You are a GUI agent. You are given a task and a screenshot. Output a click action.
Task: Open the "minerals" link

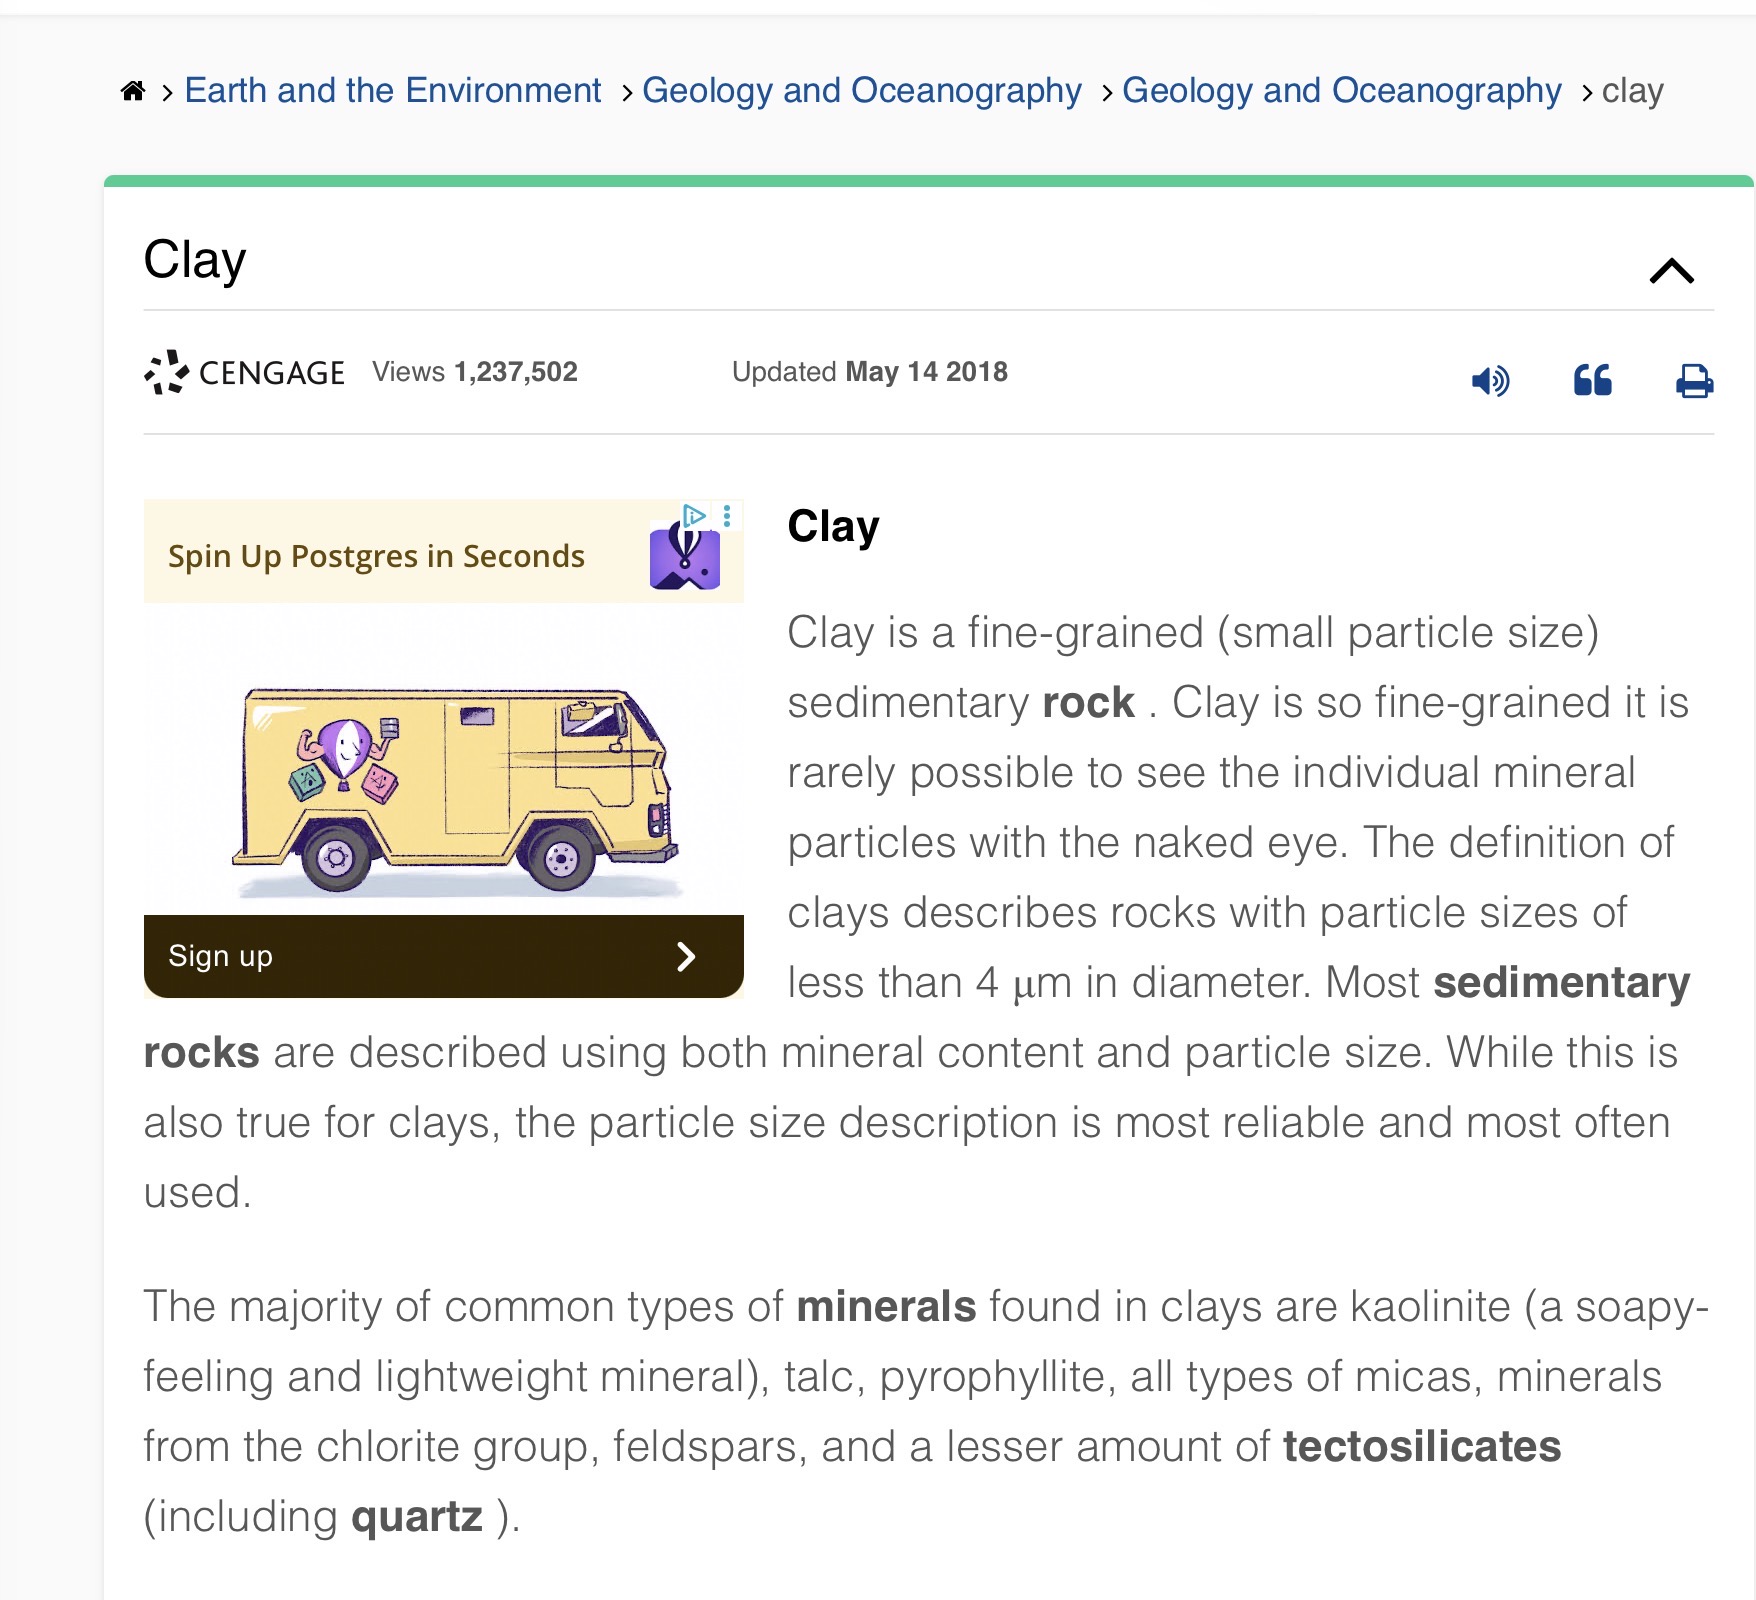click(885, 1307)
